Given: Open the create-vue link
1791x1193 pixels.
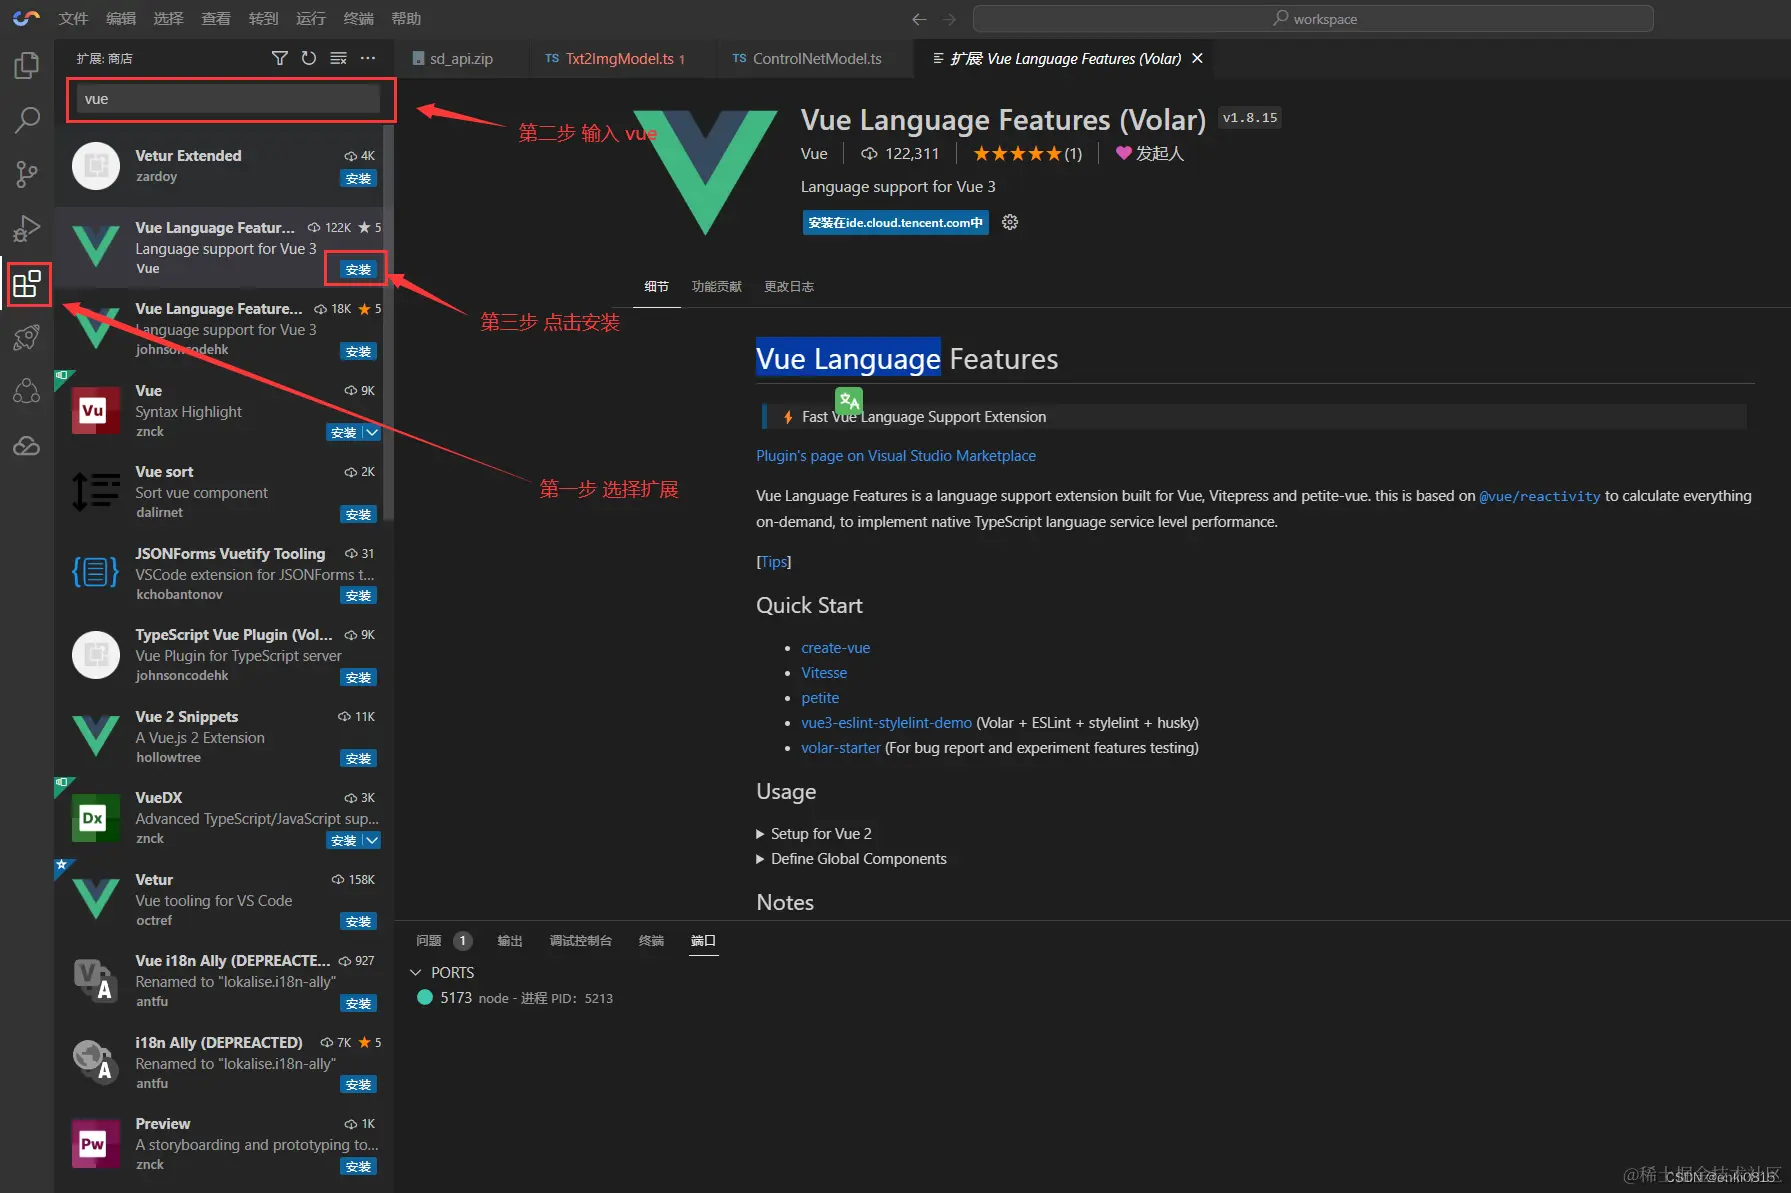Looking at the screenshot, I should click(835, 647).
